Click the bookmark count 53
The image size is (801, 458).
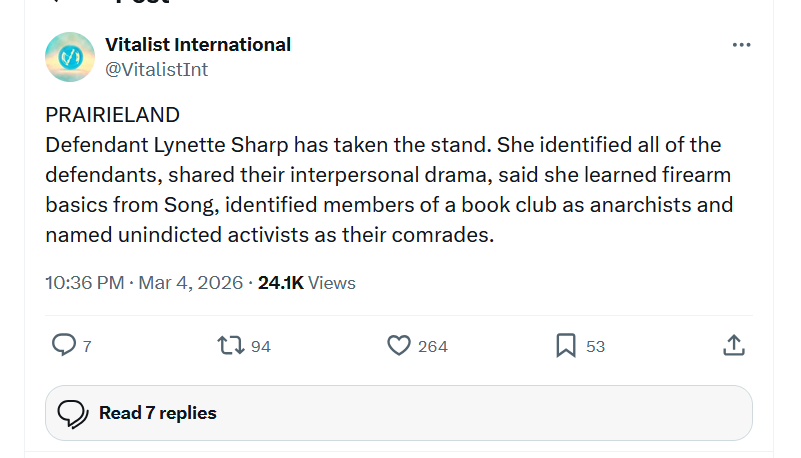tap(595, 346)
